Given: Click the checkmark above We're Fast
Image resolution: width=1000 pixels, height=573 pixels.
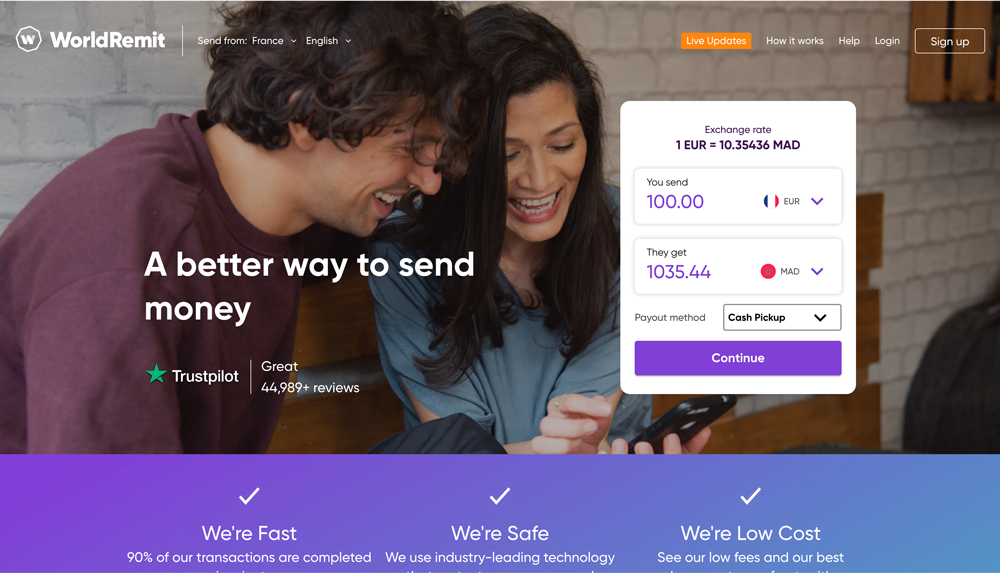Looking at the screenshot, I should 249,496.
